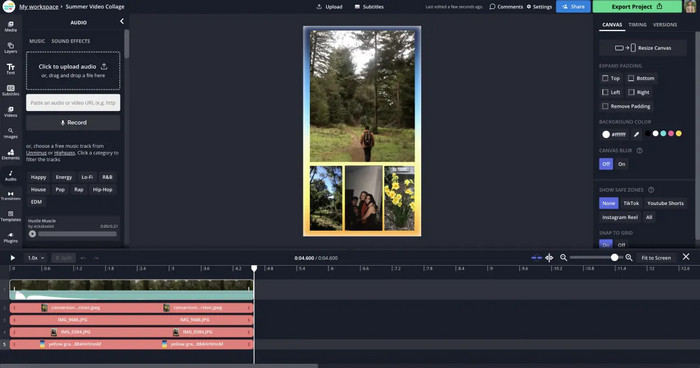Play the Hustle Muscle track preview
The width and height of the screenshot is (700, 368).
pyautogui.click(x=33, y=234)
